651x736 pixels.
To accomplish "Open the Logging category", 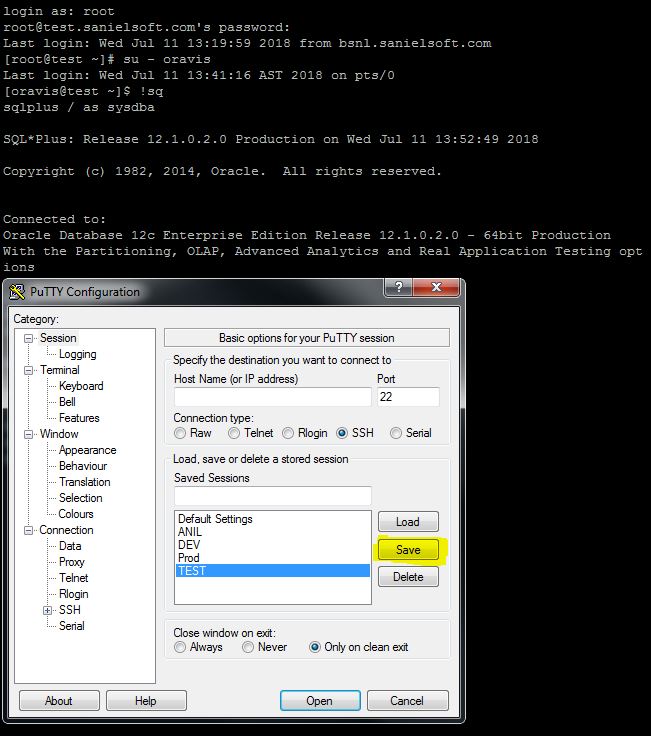I will 77,354.
